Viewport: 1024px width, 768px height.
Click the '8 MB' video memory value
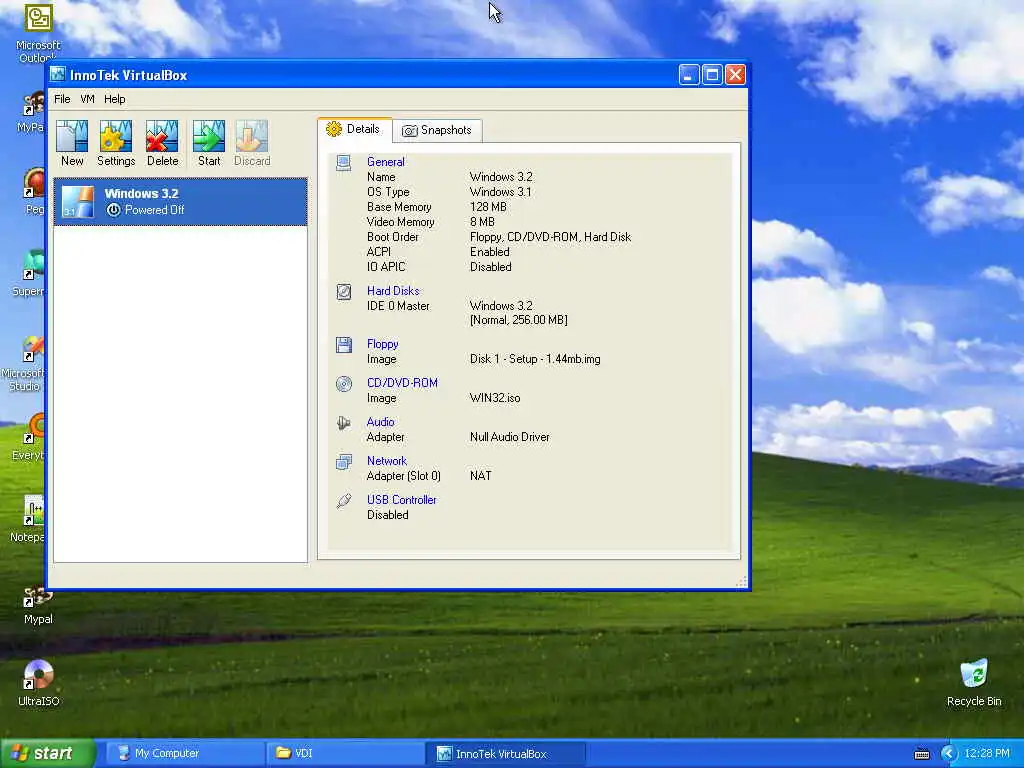(482, 222)
